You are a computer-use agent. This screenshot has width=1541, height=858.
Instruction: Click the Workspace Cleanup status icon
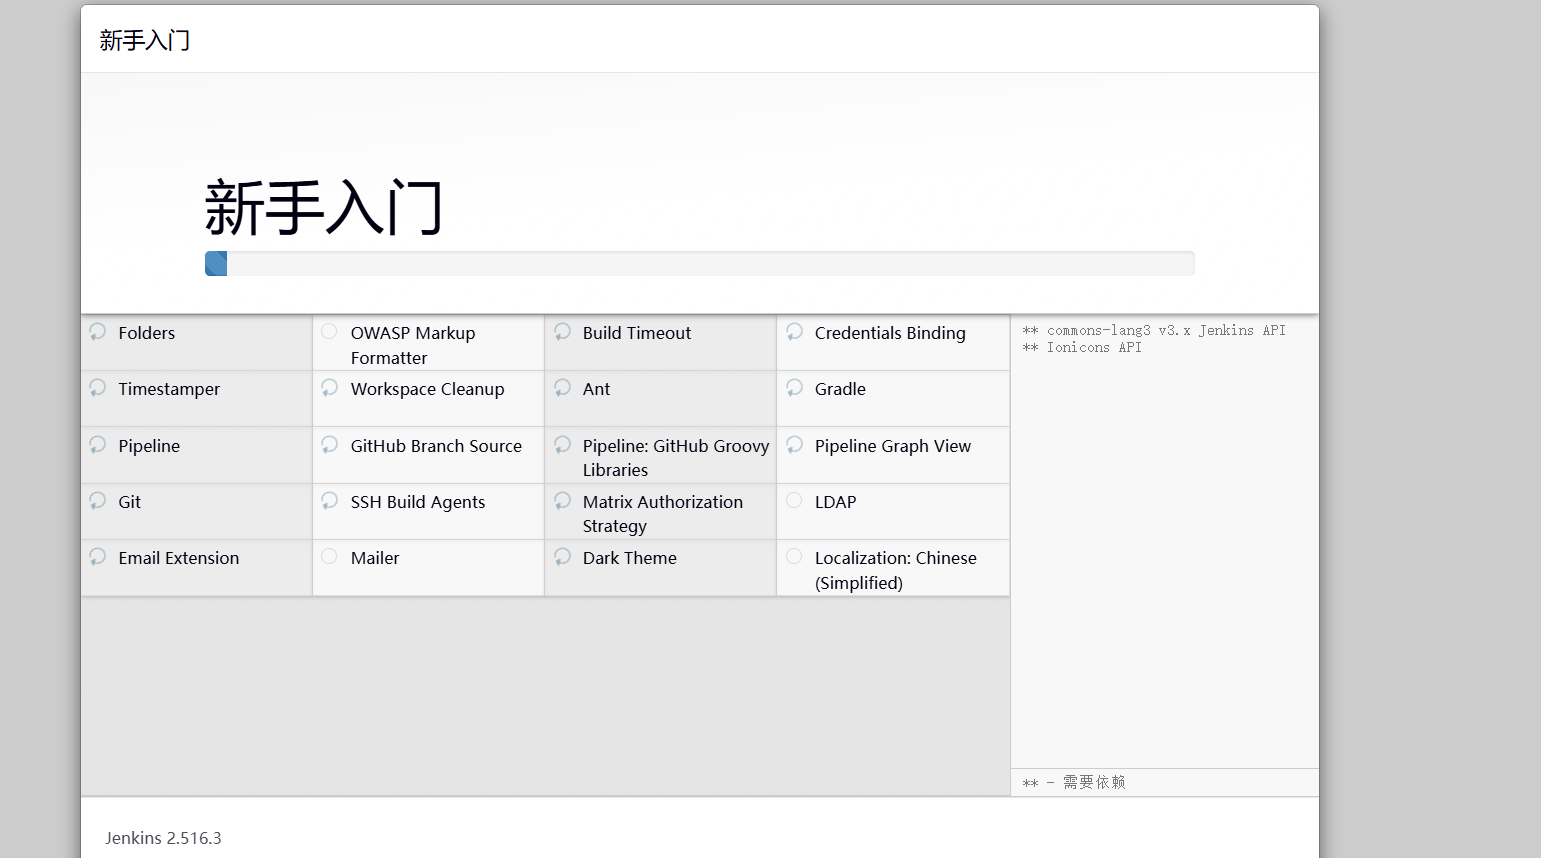(x=330, y=387)
